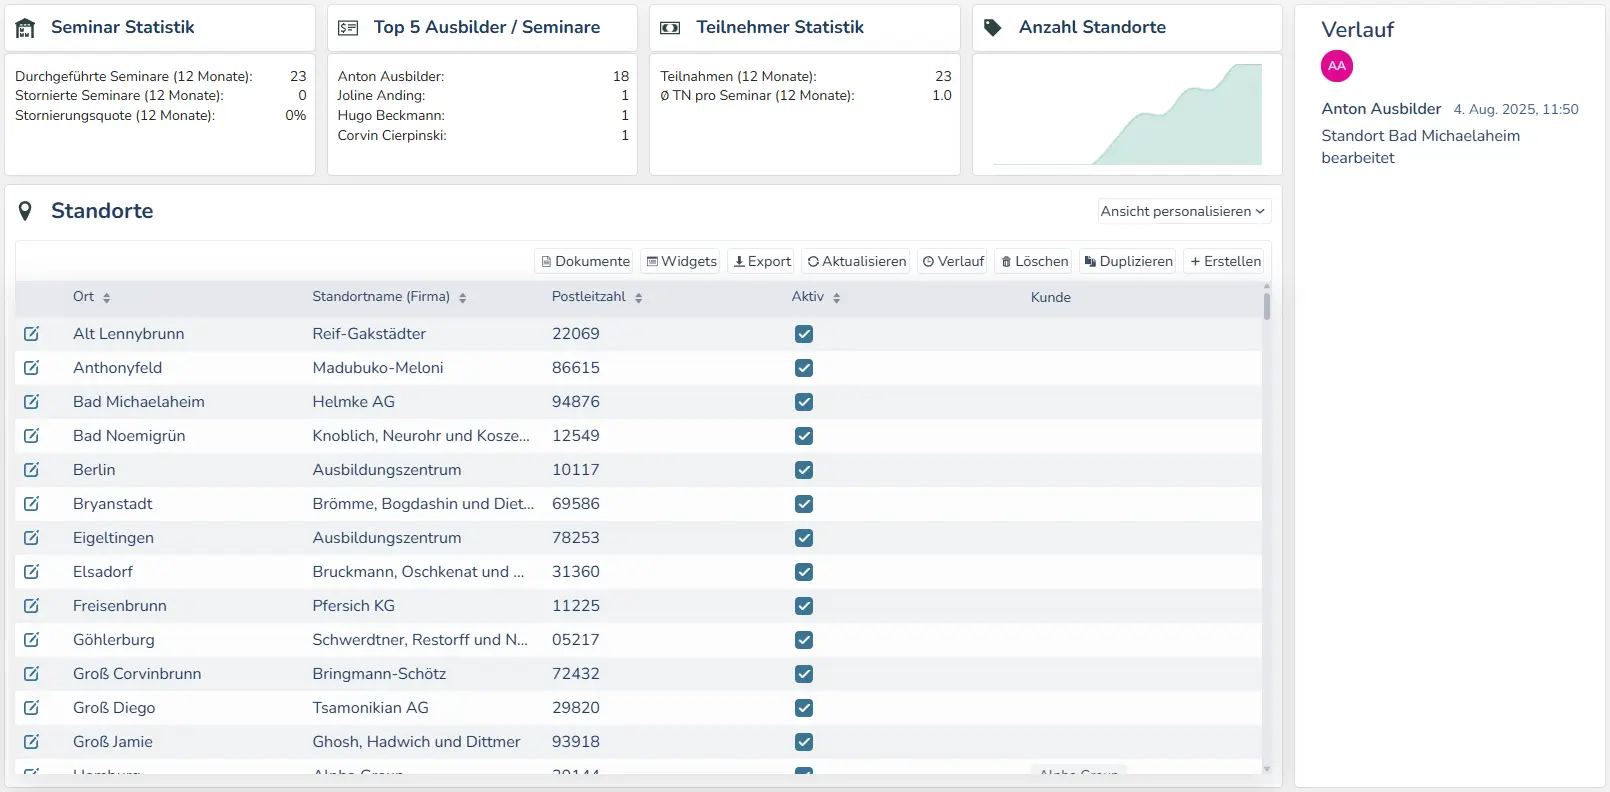Image resolution: width=1610 pixels, height=792 pixels.
Task: Uncheck Aktiv for Groß Diego
Action: (804, 708)
